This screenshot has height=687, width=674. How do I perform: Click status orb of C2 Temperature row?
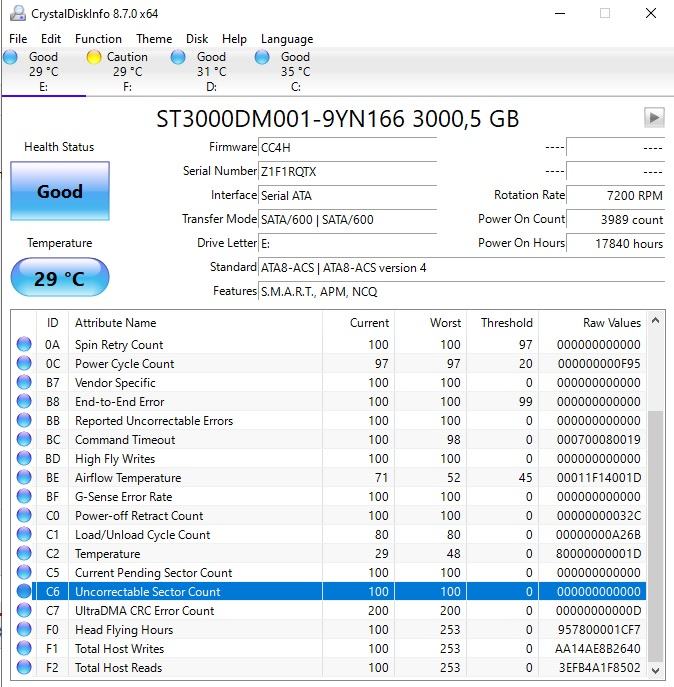[x=24, y=553]
